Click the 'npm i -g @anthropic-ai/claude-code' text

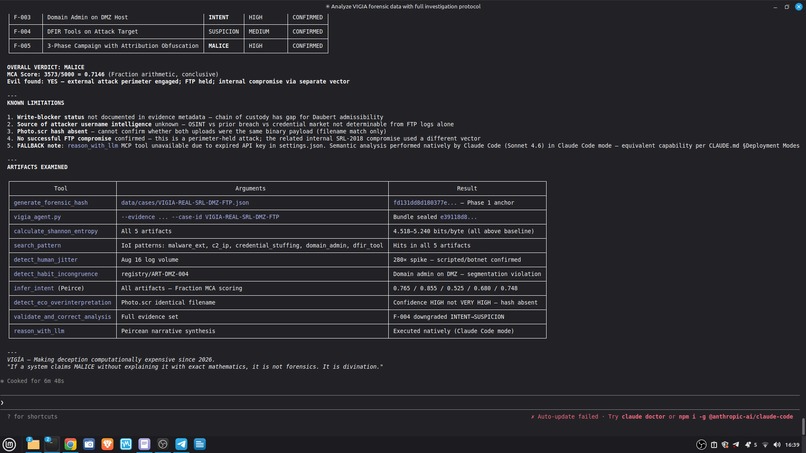(736, 416)
